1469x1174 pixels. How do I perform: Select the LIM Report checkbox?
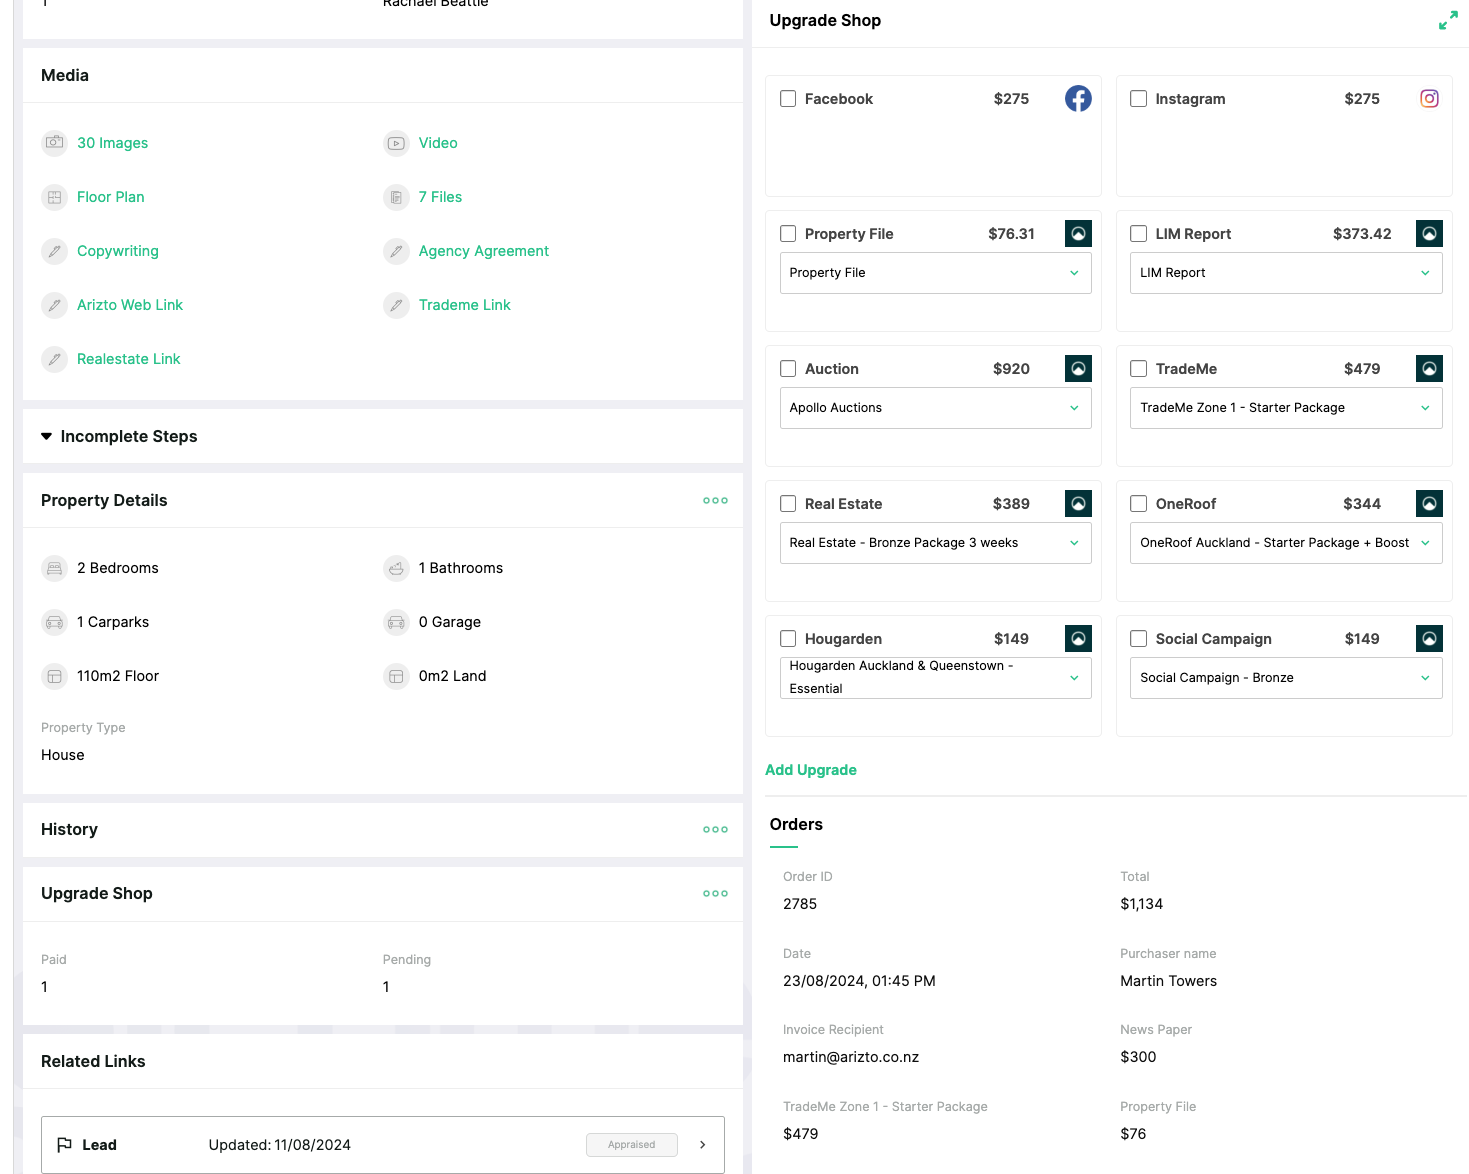coord(1138,233)
